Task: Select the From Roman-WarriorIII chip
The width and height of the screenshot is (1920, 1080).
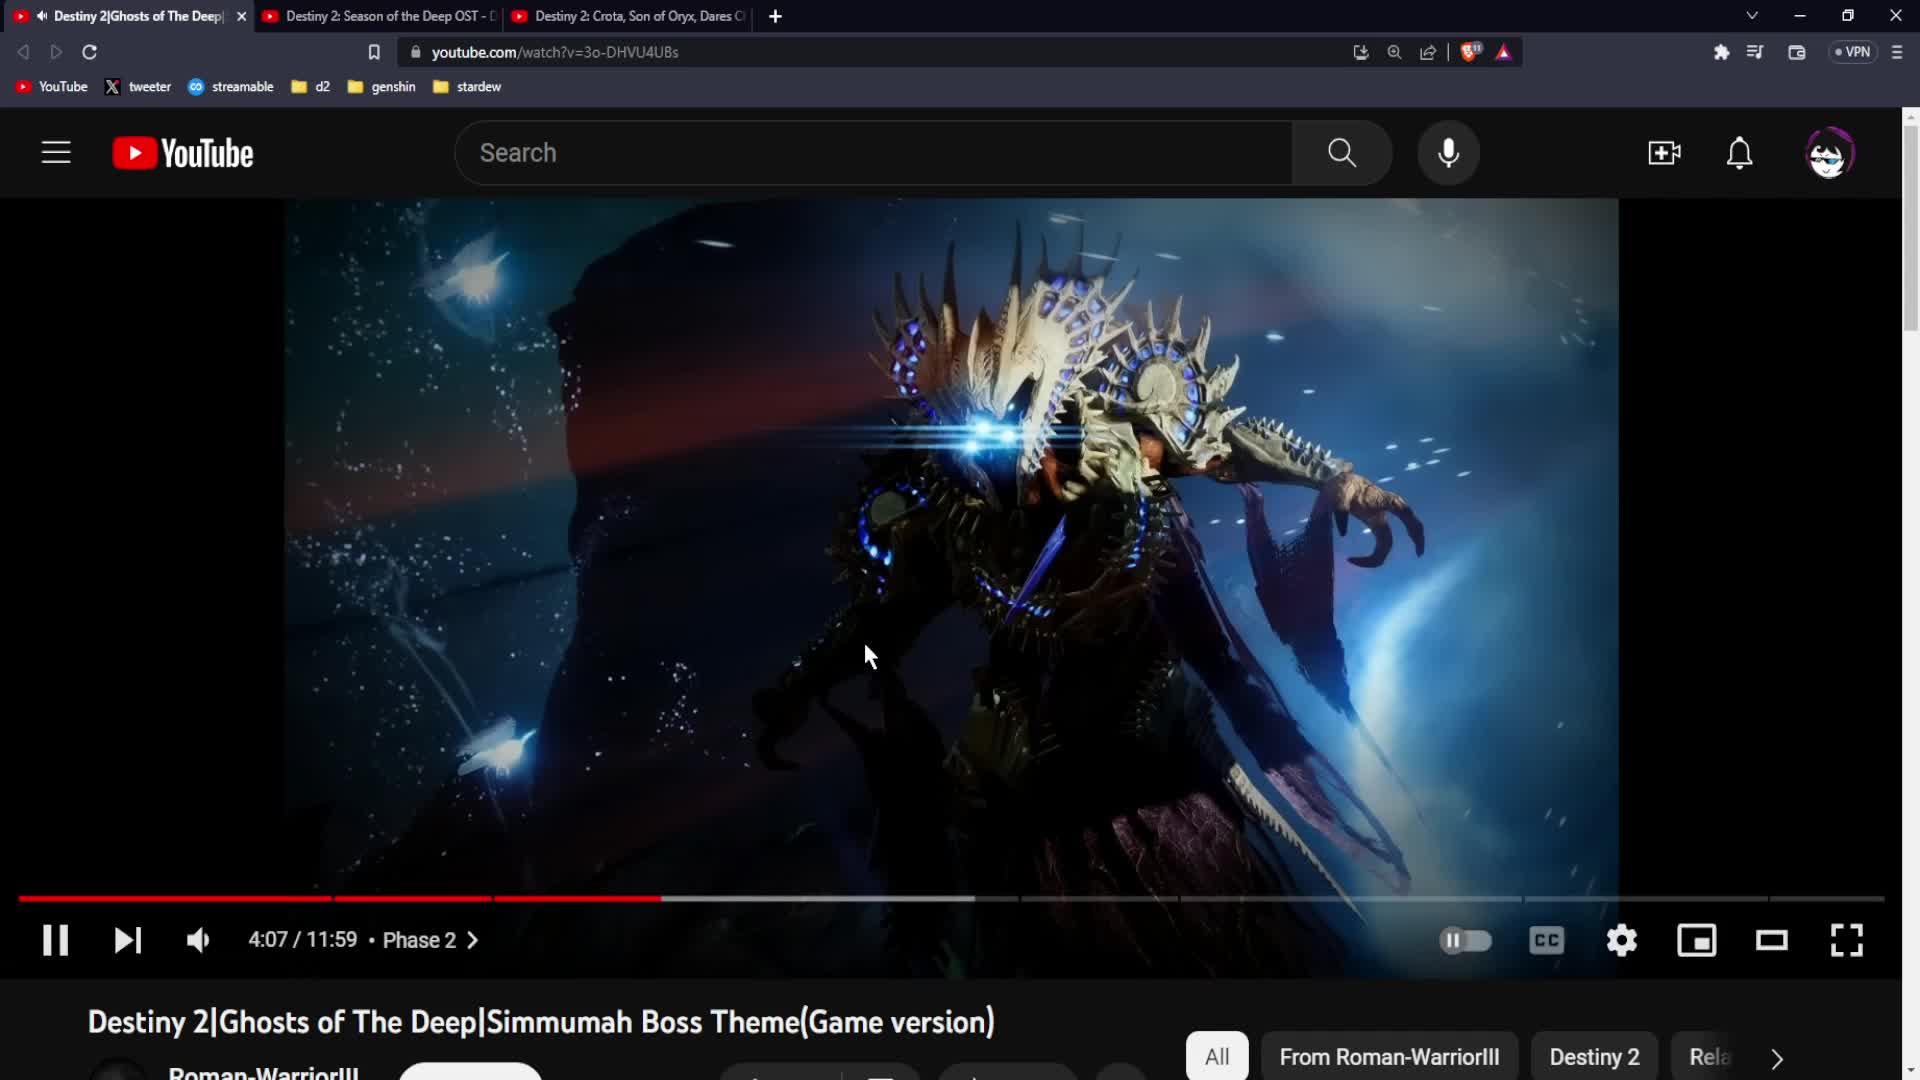Action: [x=1389, y=1056]
